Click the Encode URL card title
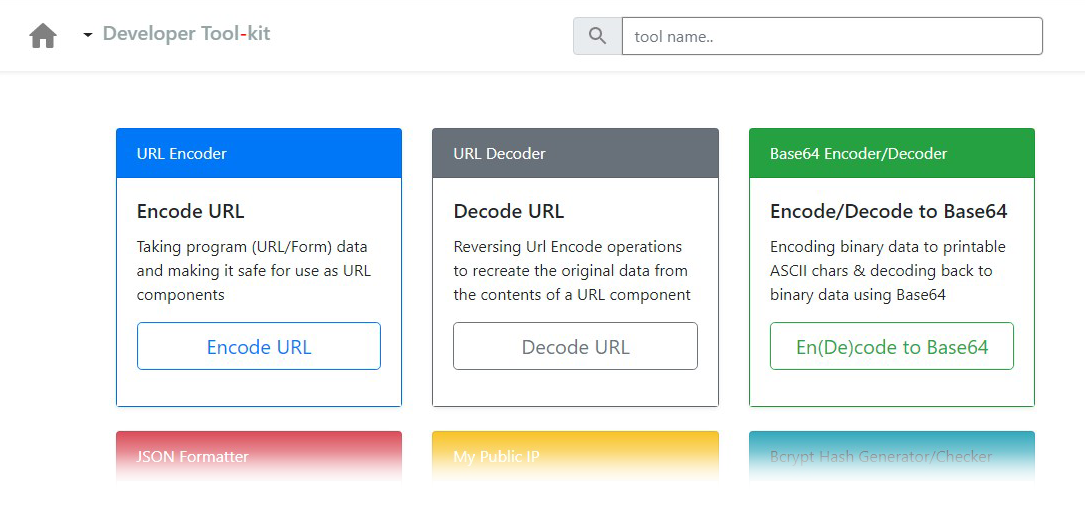 tap(190, 211)
